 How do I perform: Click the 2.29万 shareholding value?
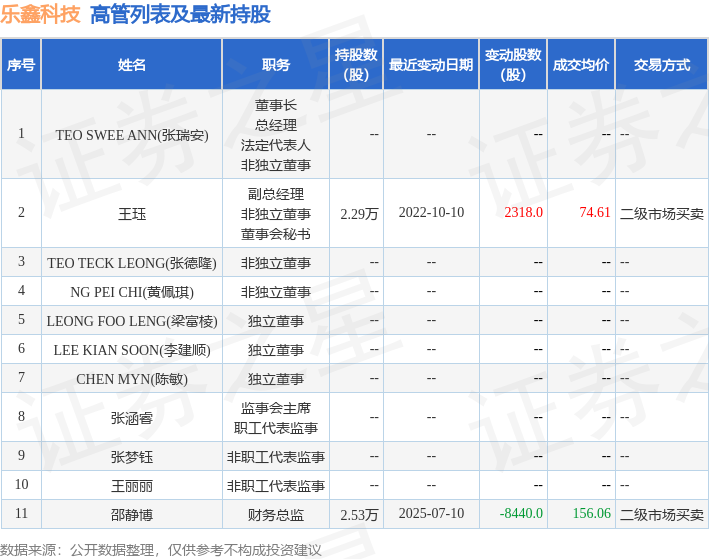(359, 213)
